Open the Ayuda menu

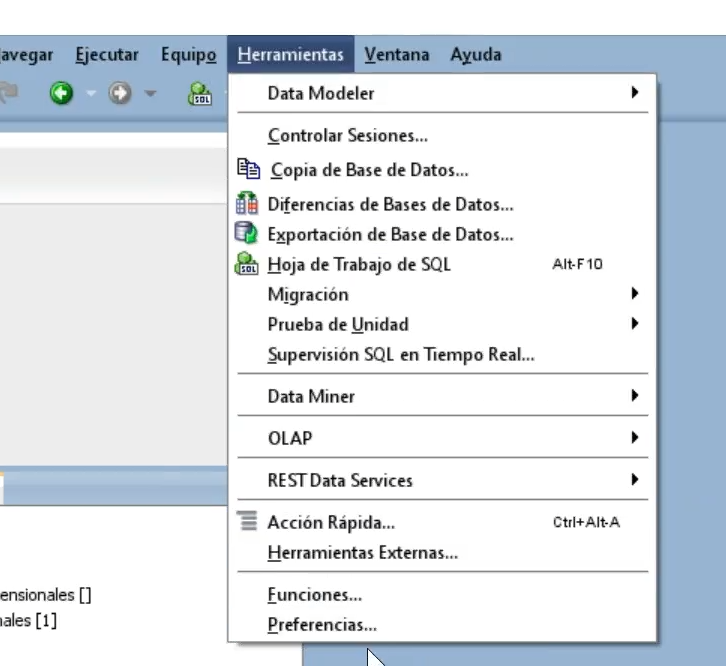(476, 55)
